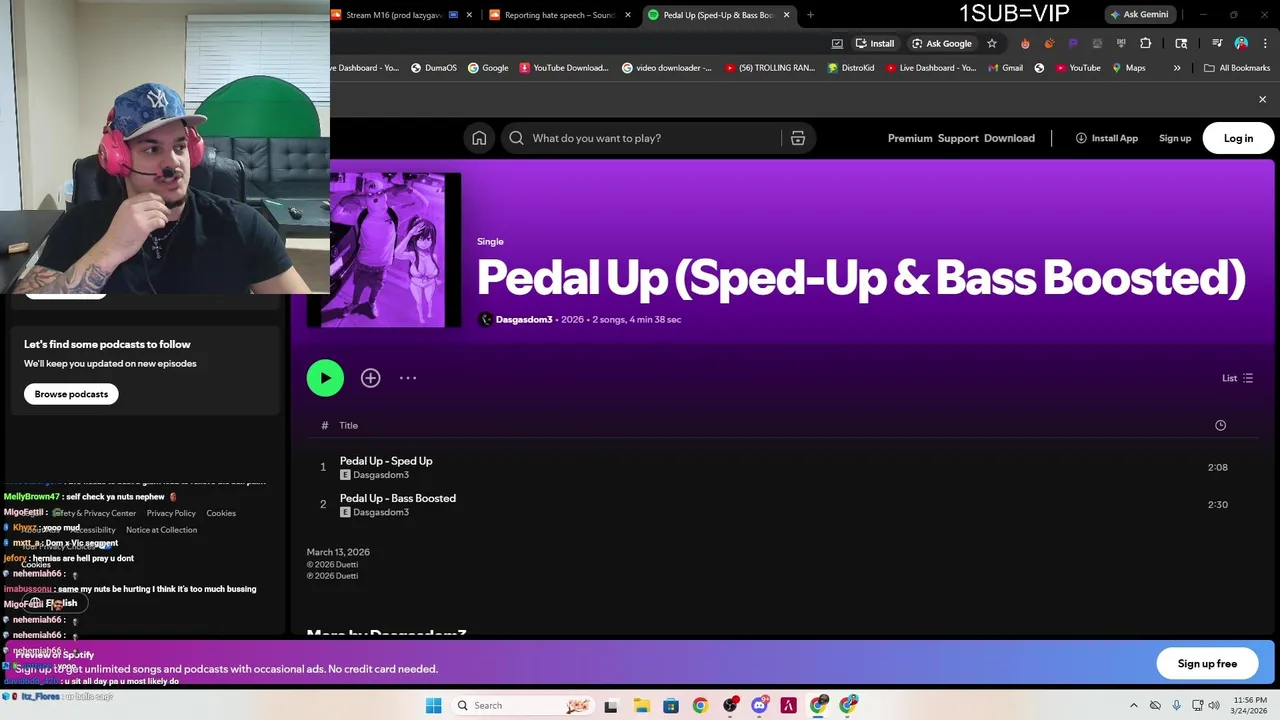Select track Pedal Up - Sped Up
The image size is (1280, 720).
click(x=386, y=461)
